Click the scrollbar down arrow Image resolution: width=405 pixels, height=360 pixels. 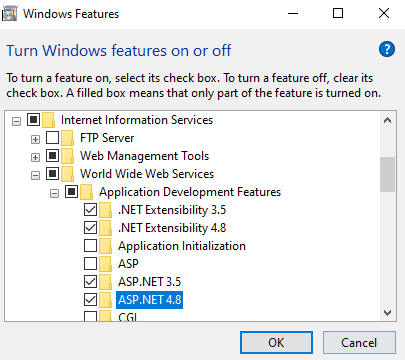[x=387, y=313]
